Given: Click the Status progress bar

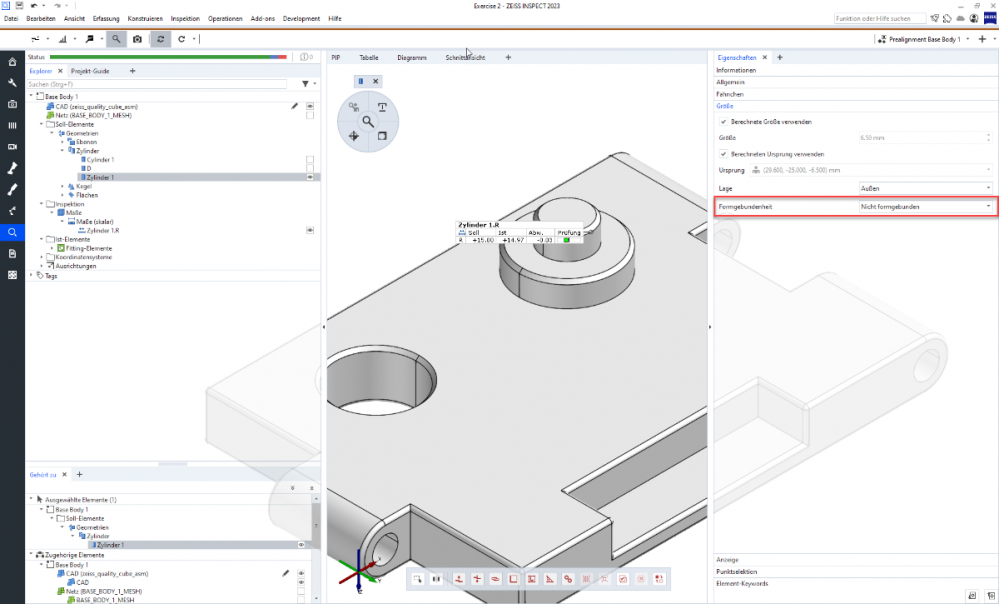Looking at the screenshot, I should tap(170, 58).
